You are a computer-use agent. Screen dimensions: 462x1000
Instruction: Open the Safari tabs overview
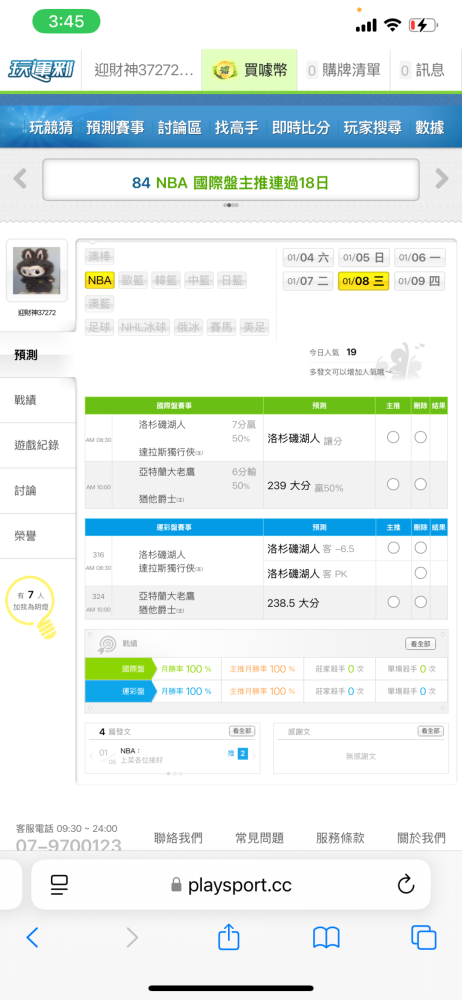click(x=424, y=937)
